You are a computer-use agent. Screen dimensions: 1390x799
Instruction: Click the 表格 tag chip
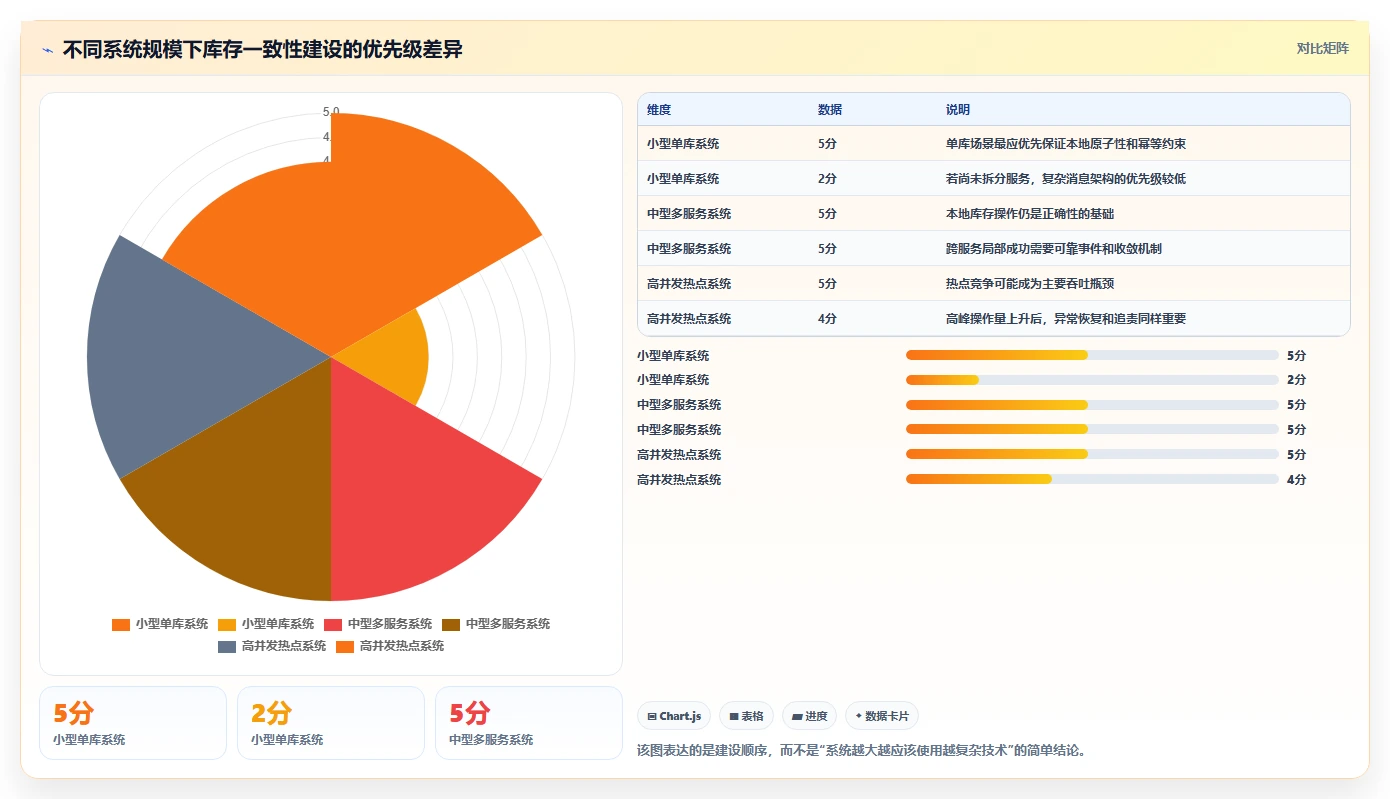pyautogui.click(x=746, y=716)
